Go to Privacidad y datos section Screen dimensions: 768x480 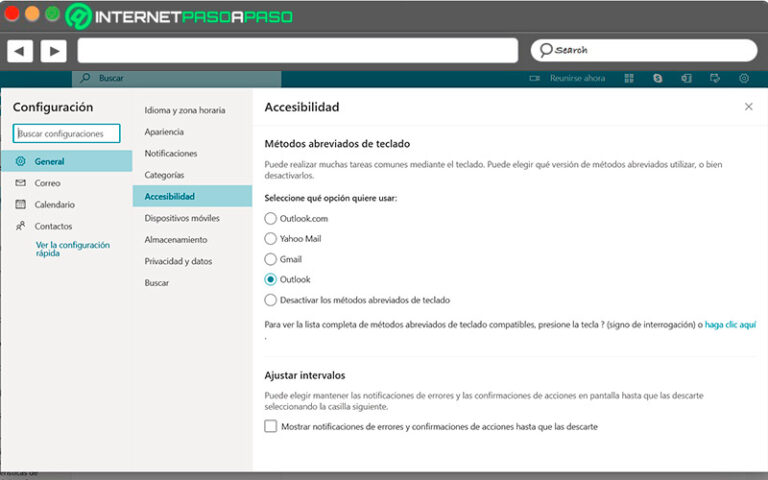point(178,261)
